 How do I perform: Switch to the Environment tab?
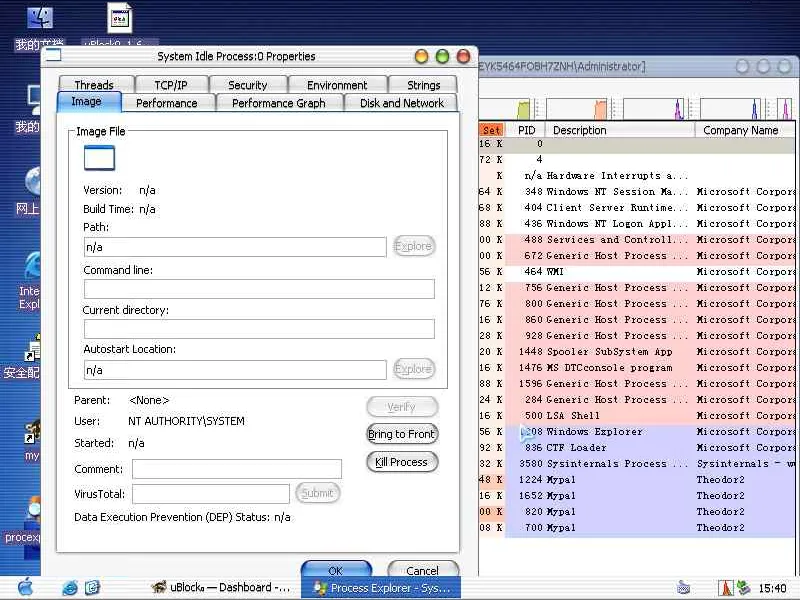pos(337,85)
